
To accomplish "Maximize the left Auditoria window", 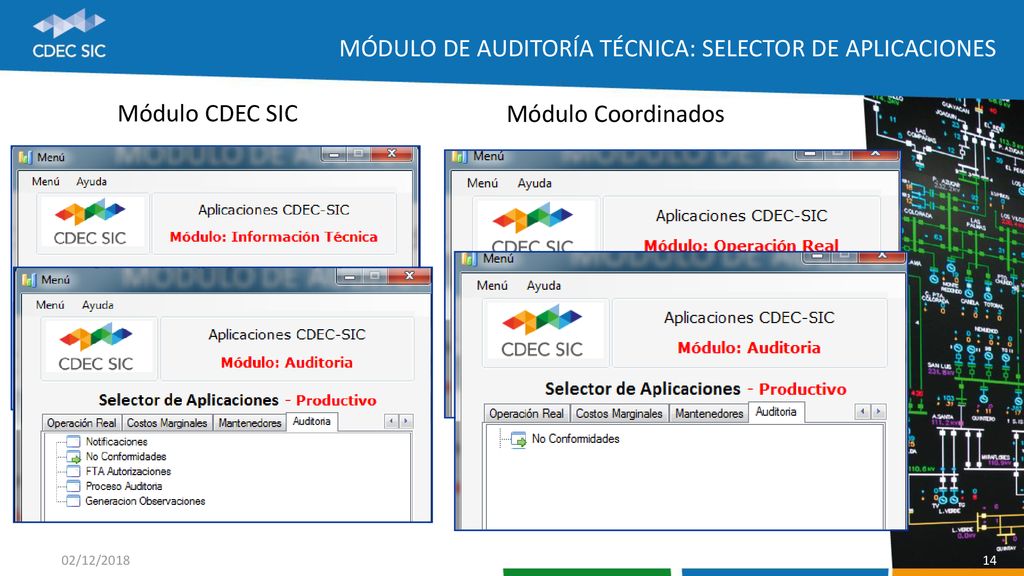I will (x=375, y=277).
